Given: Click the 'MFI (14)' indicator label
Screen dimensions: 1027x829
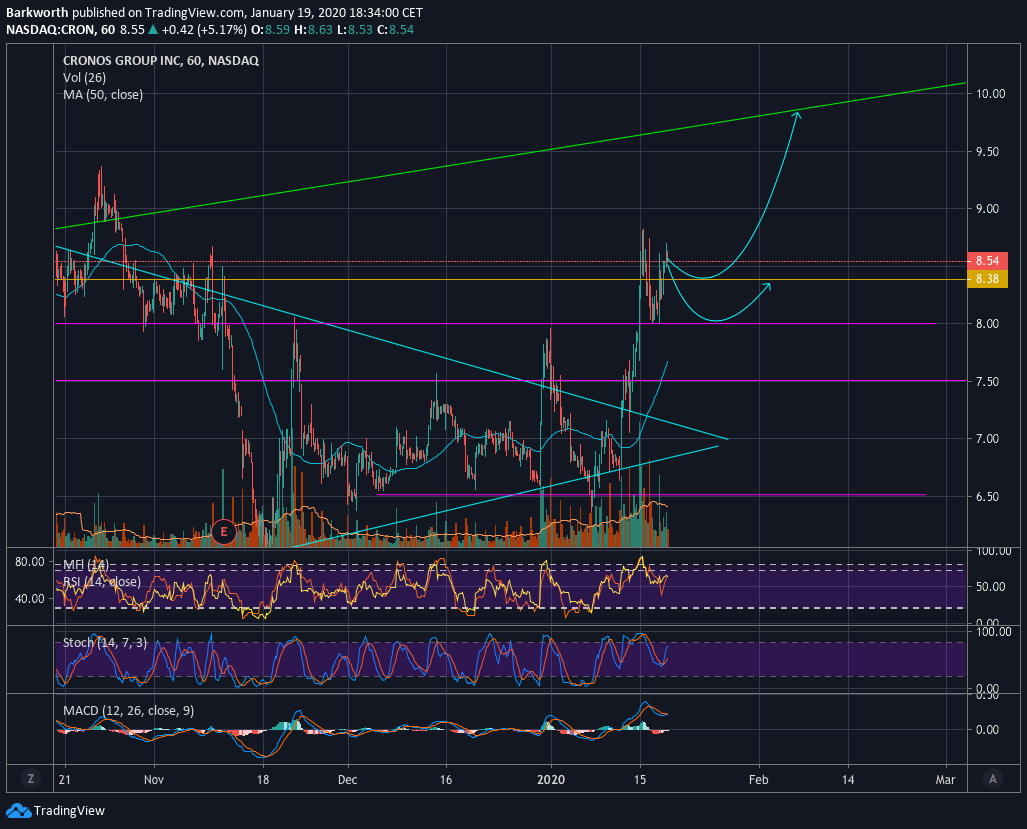Looking at the screenshot, I should (86, 564).
